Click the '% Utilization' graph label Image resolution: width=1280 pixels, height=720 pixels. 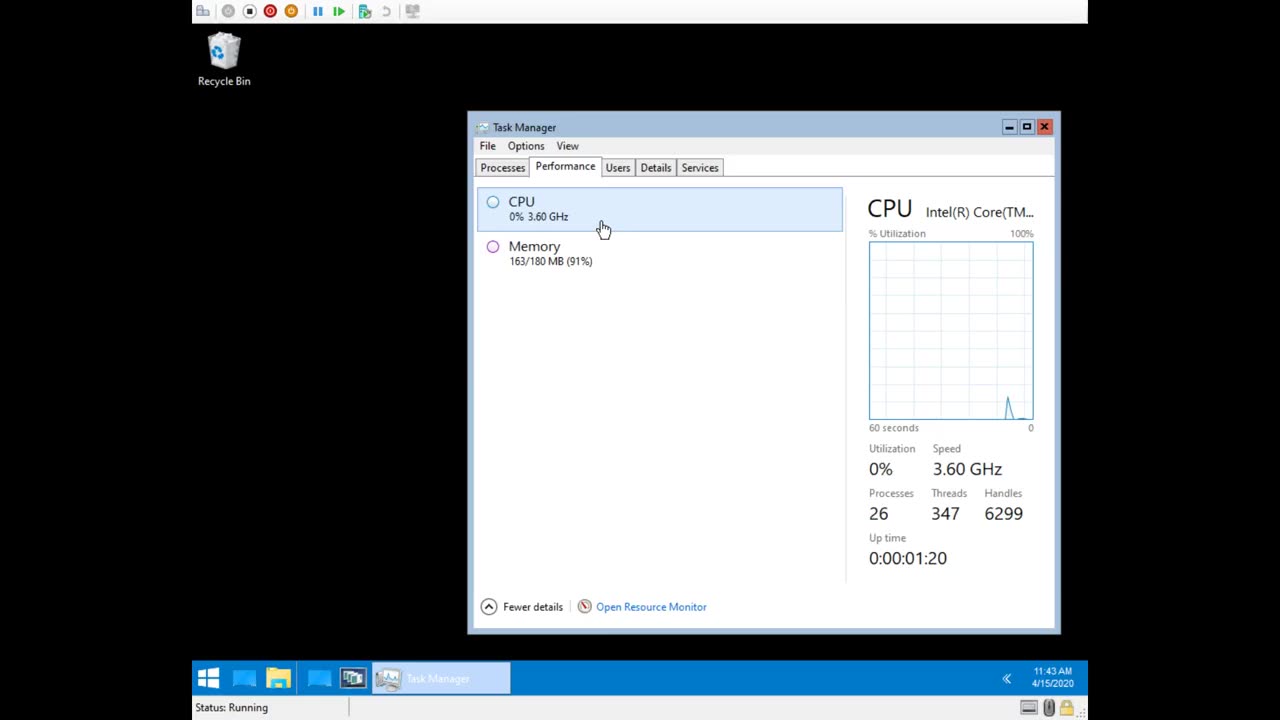897,234
